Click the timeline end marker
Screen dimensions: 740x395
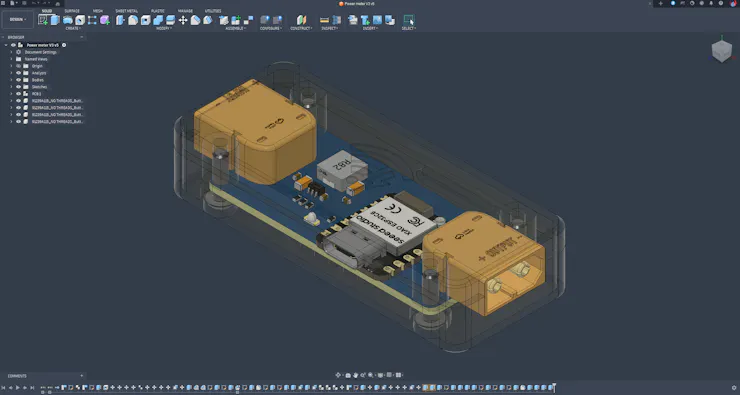point(554,387)
